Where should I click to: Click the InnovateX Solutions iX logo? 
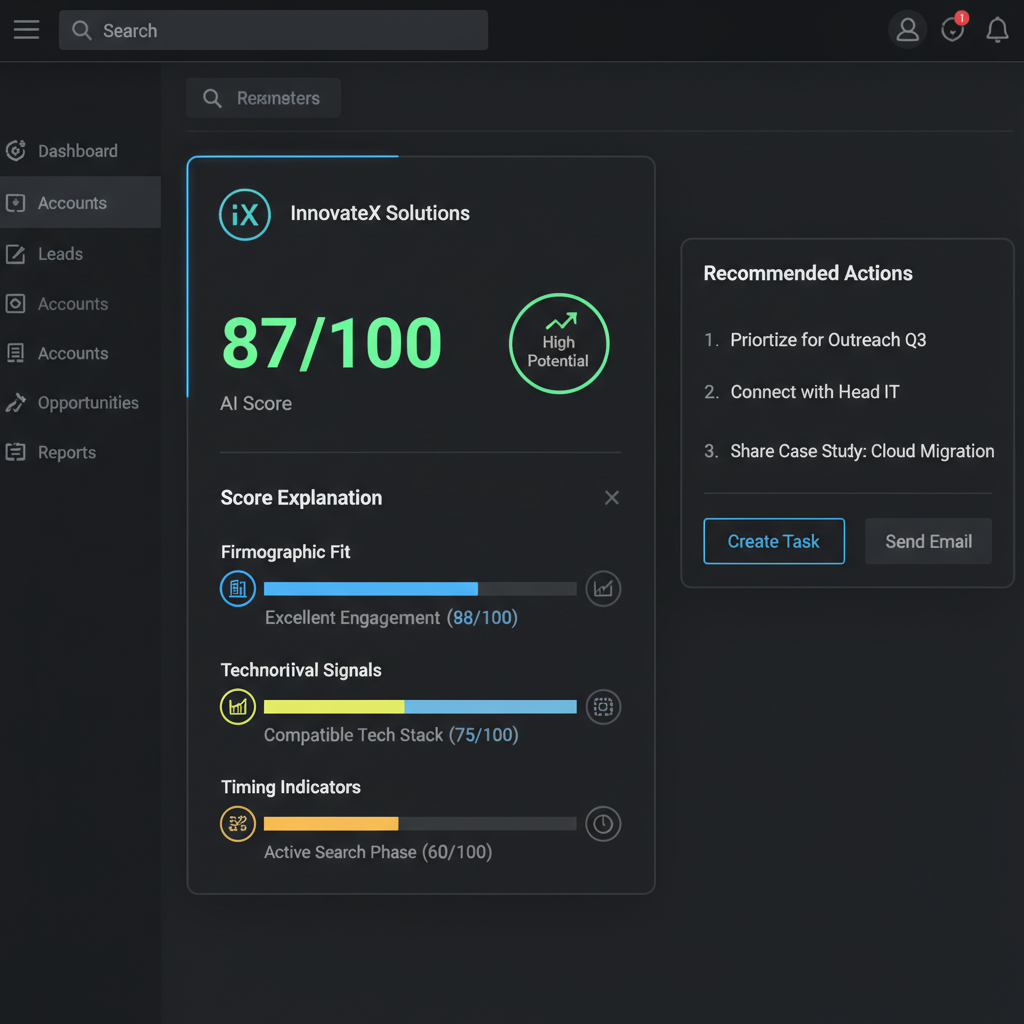click(244, 214)
